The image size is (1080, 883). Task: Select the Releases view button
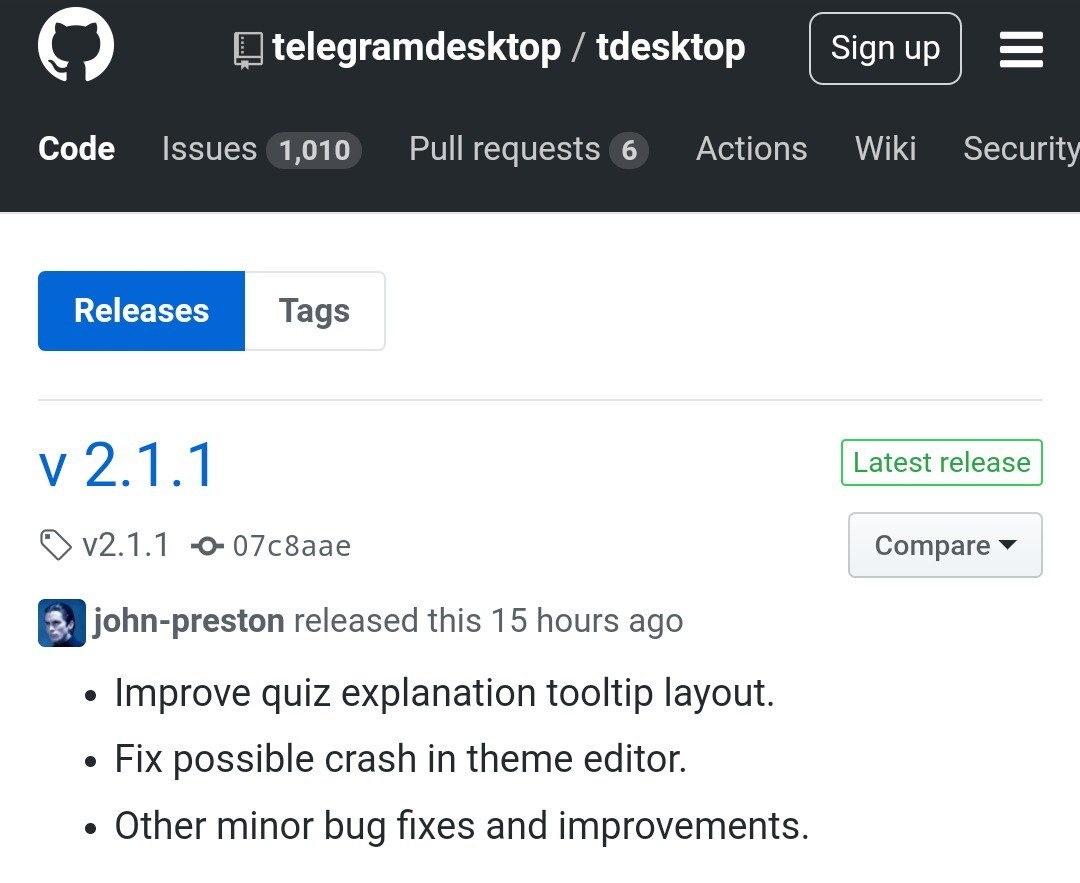pos(141,311)
